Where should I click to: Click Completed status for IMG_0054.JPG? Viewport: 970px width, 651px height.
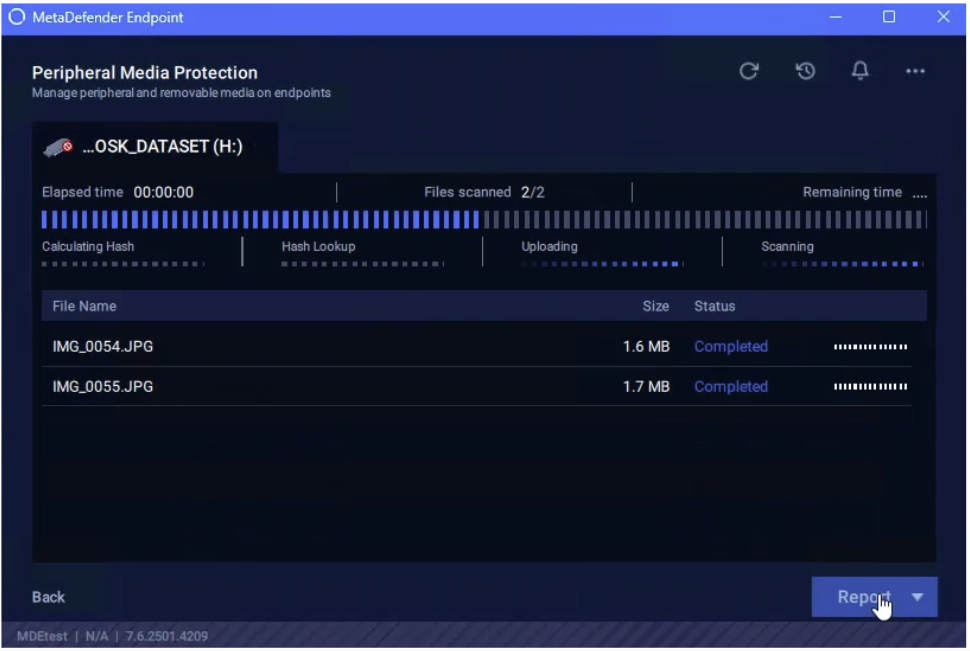point(731,346)
